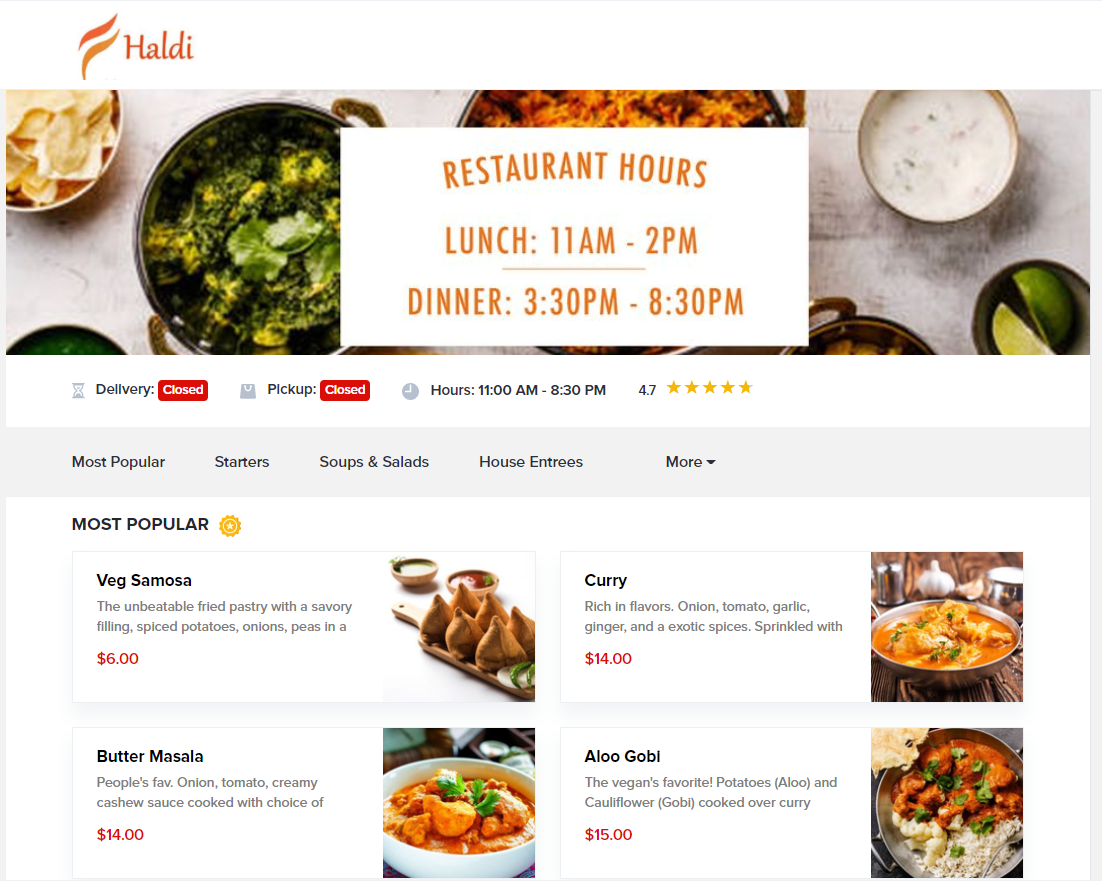Viewport: 1102px width, 881px height.
Task: Click the Delivery Closed badge
Action: [x=183, y=390]
